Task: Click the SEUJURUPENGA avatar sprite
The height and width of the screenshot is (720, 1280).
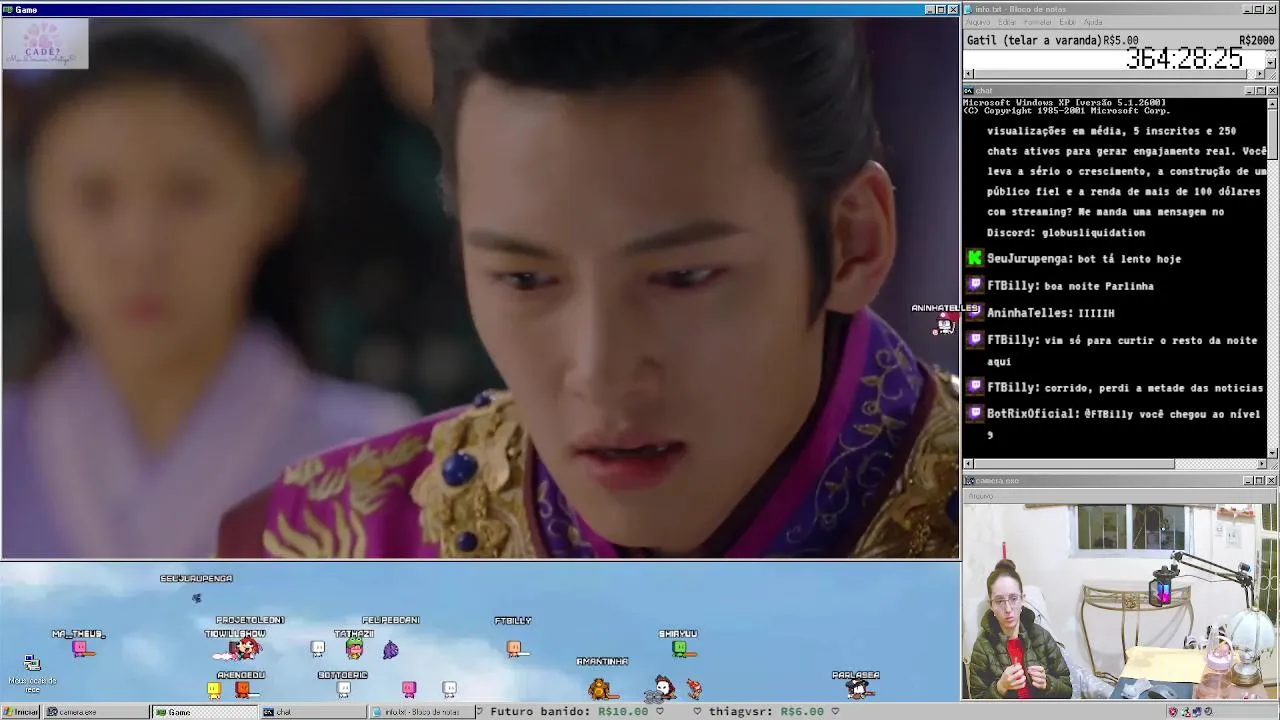Action: tap(196, 598)
